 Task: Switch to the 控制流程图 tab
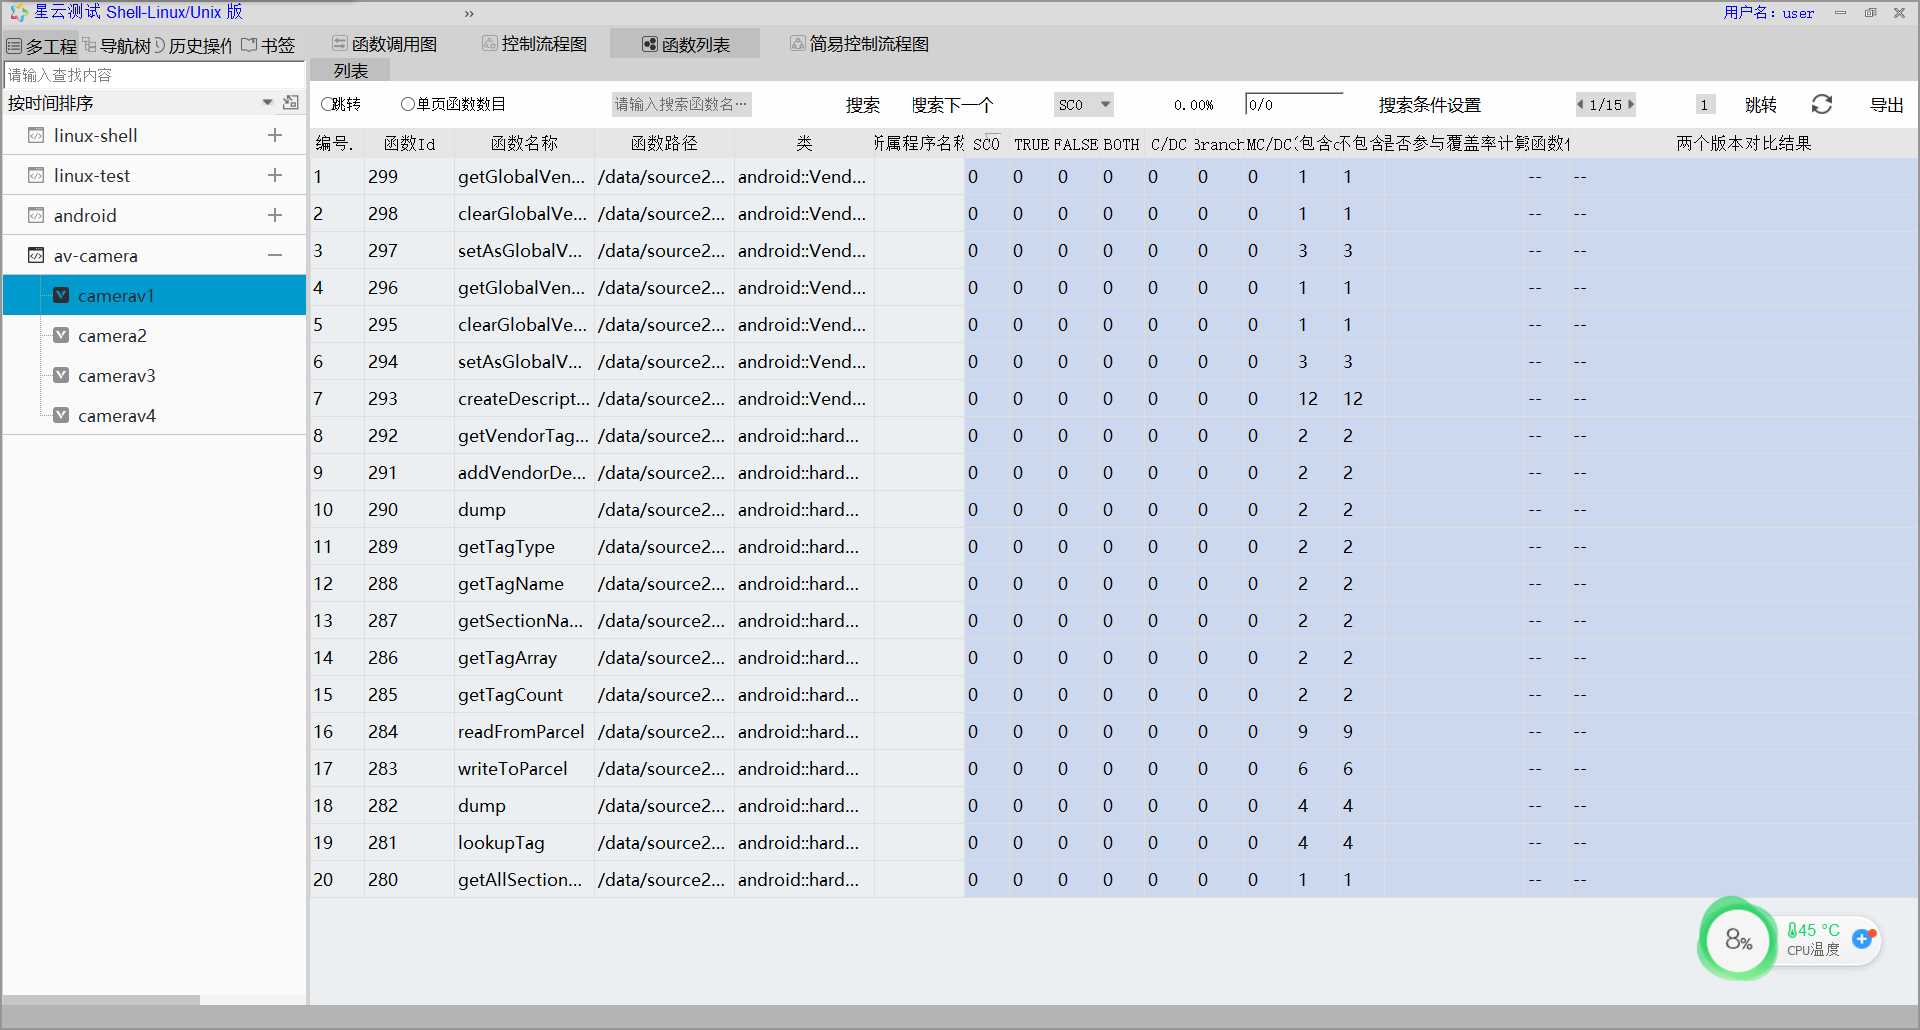click(535, 44)
